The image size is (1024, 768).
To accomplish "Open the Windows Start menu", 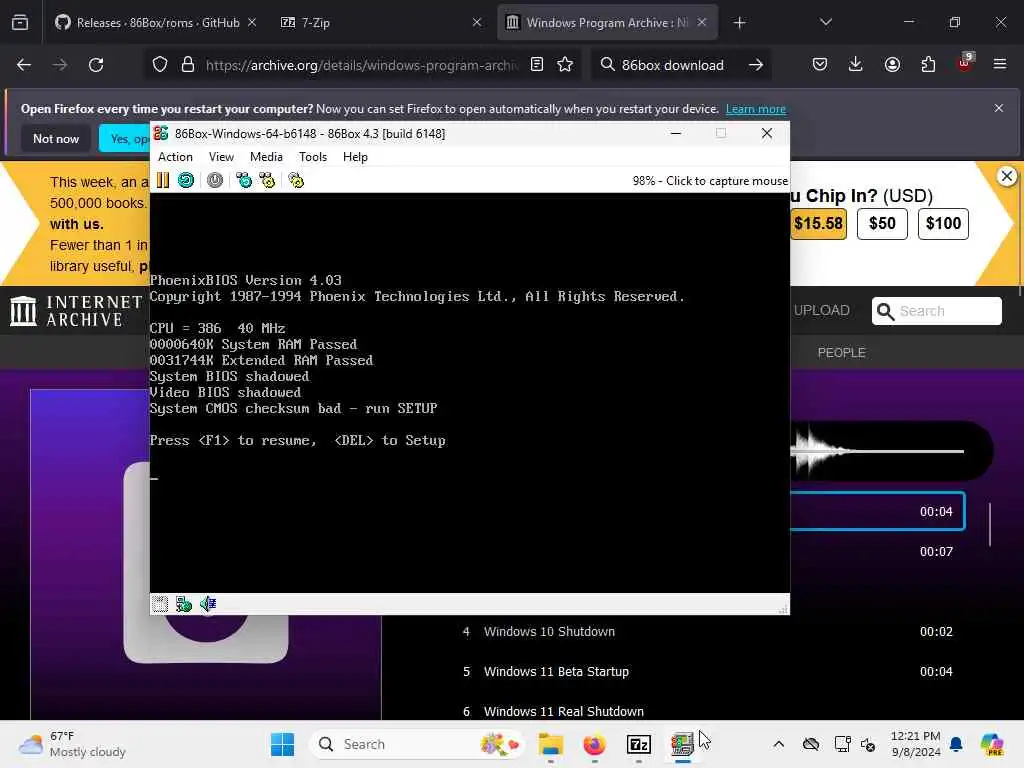I will click(282, 744).
